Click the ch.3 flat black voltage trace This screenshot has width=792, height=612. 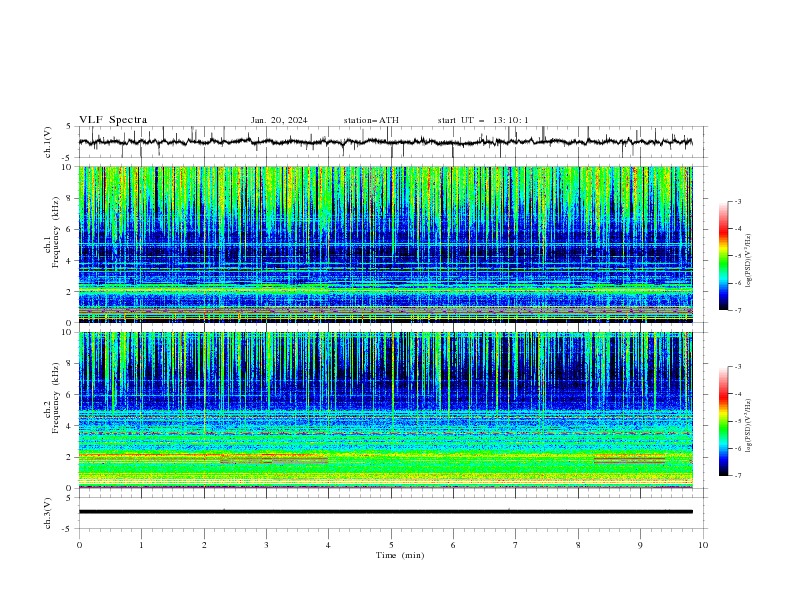[385, 512]
